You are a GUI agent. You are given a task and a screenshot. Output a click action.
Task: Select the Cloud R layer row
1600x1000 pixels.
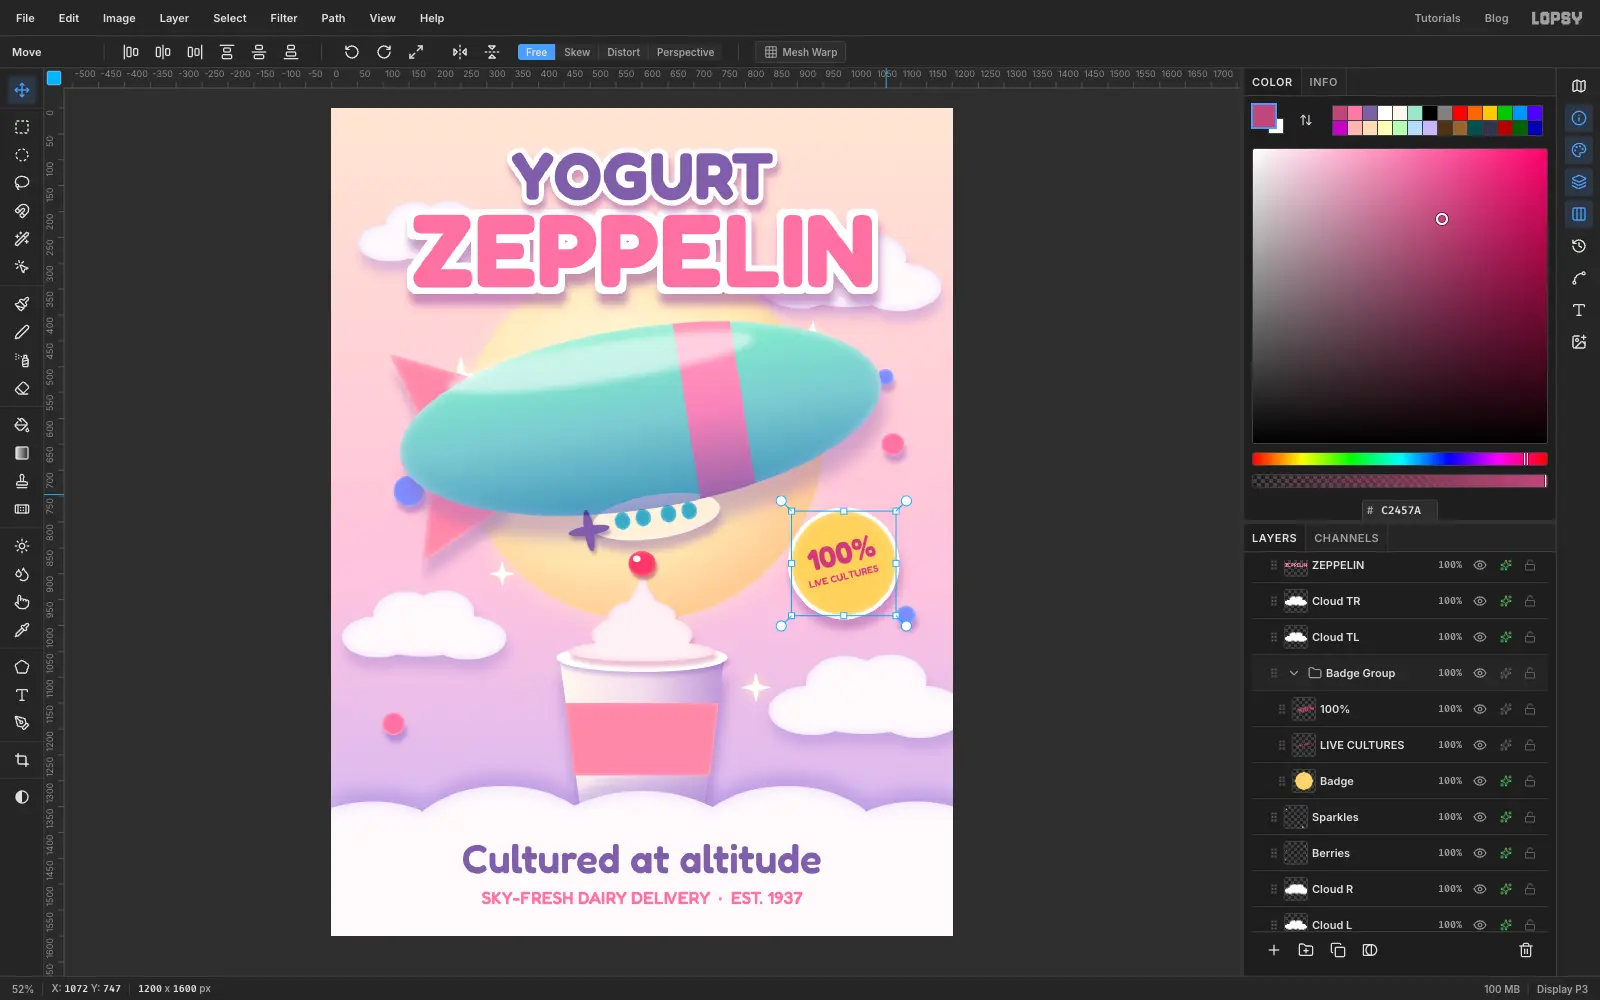tap(1400, 889)
